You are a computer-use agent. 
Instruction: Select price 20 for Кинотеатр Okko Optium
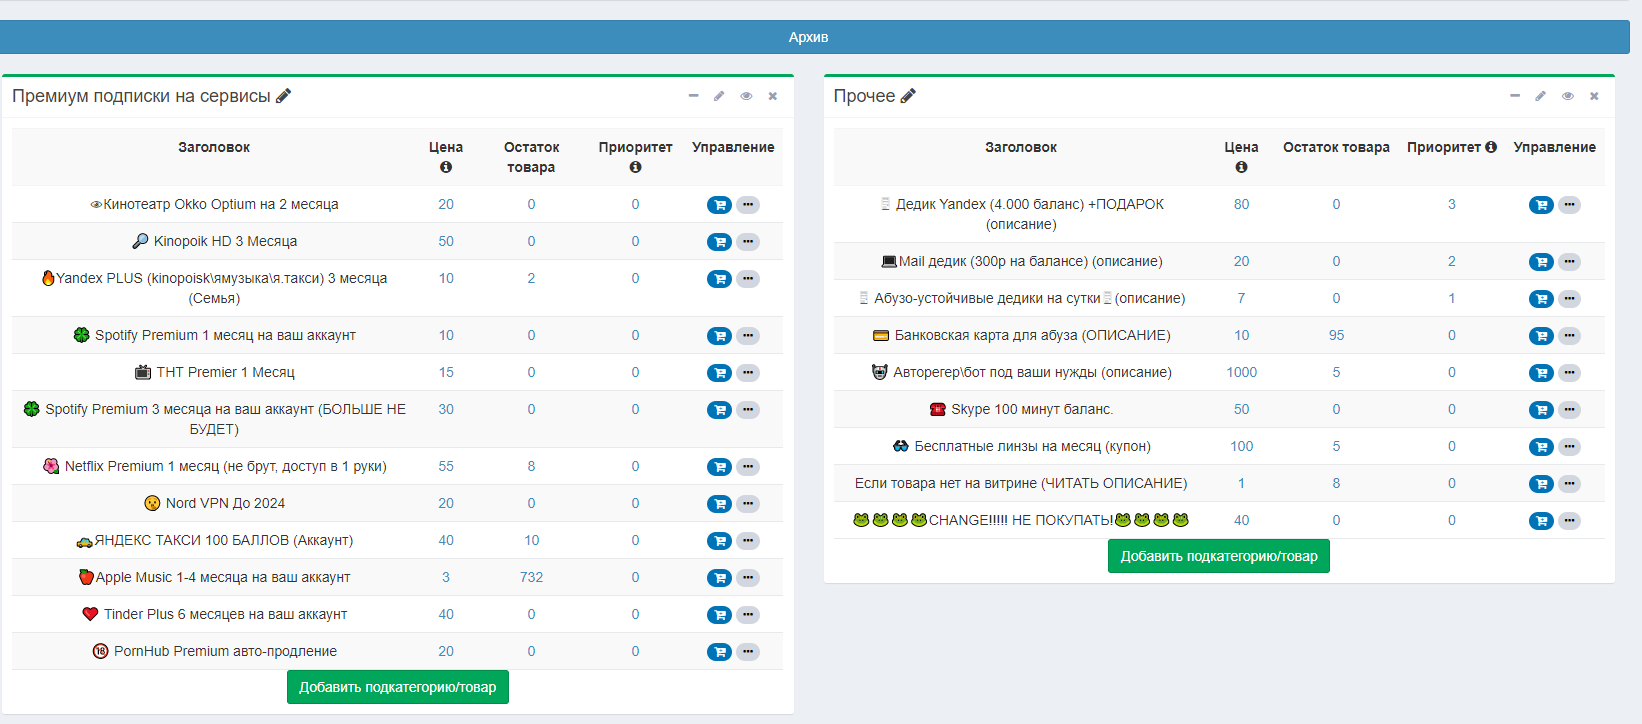tap(446, 204)
